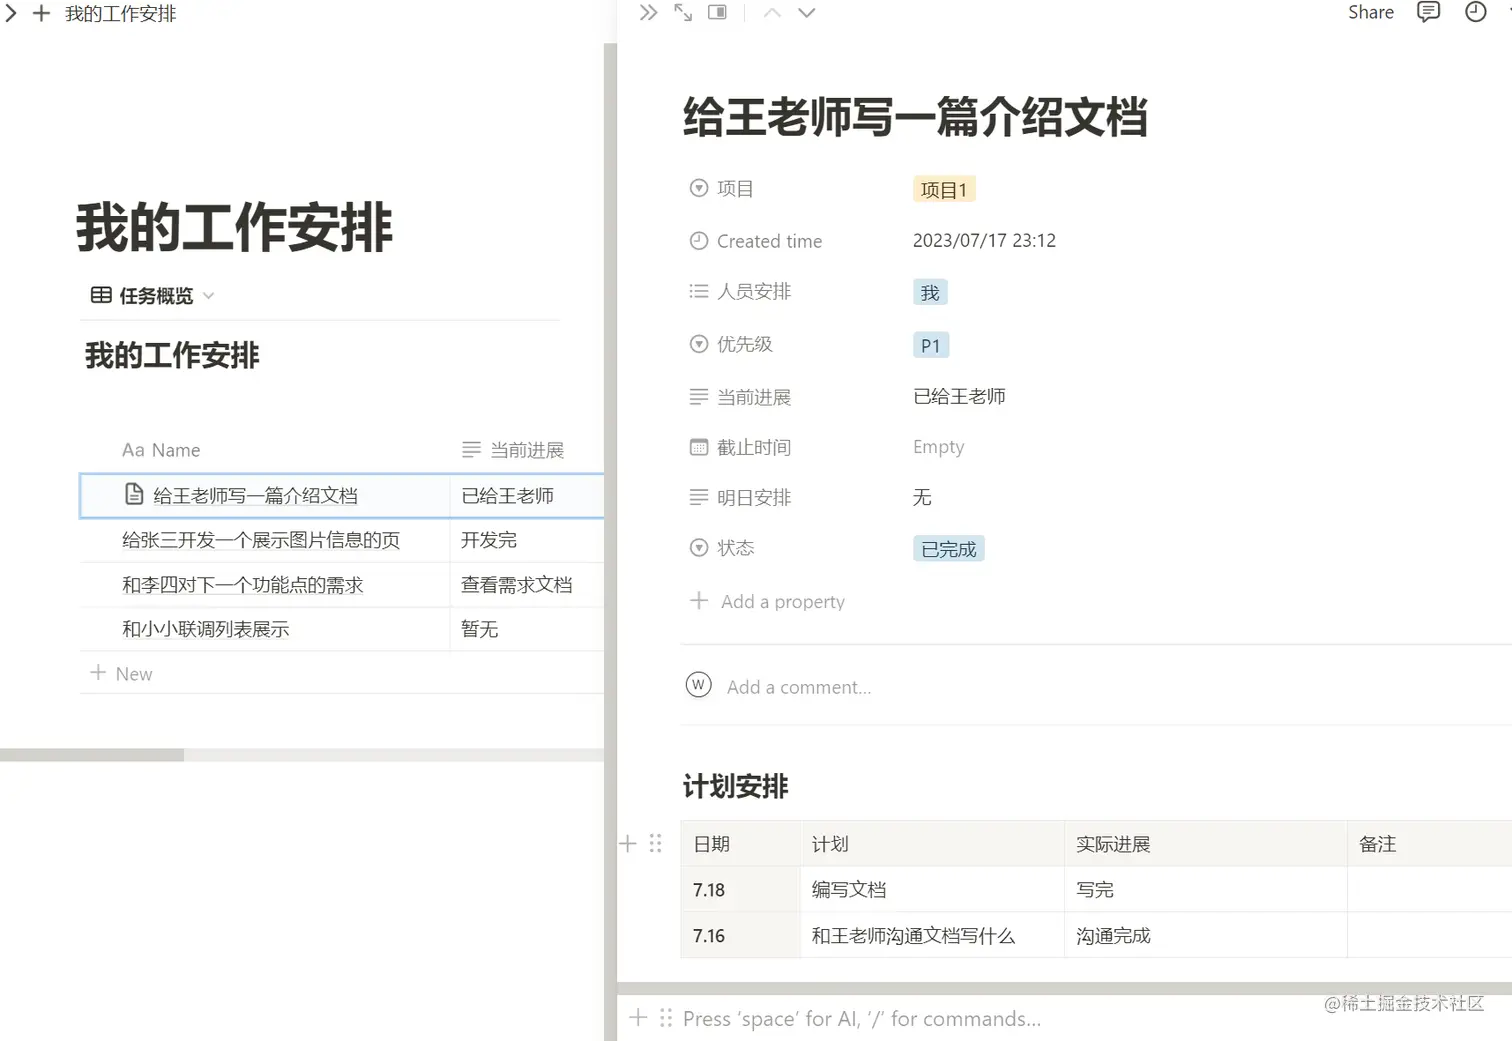Image resolution: width=1512 pixels, height=1041 pixels.
Task: Open the comments panel icon
Action: (x=1428, y=13)
